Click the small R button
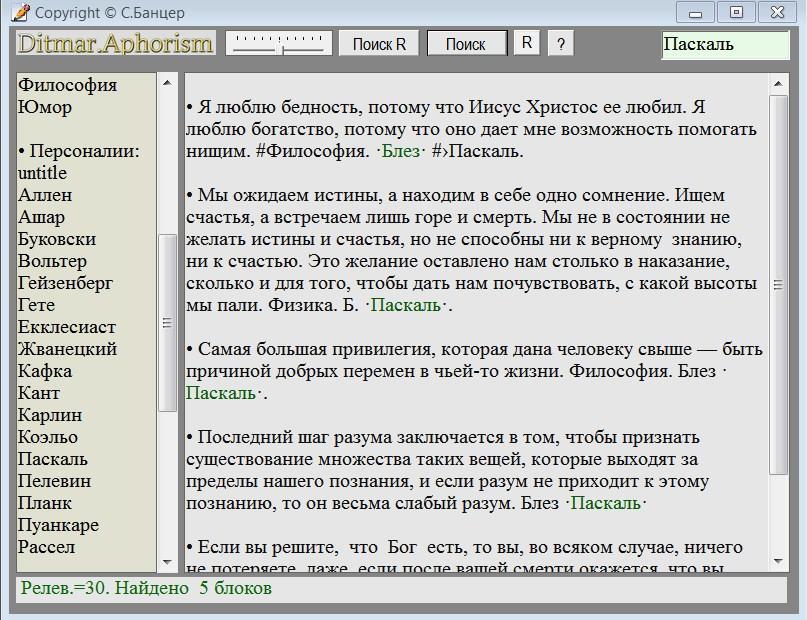807x620 pixels. [x=527, y=43]
